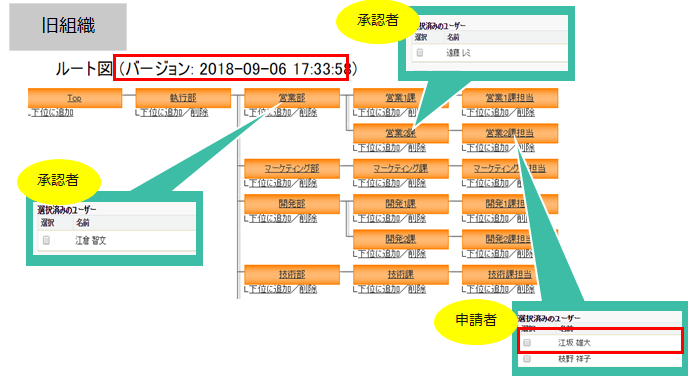This screenshot has width=697, height=390.
Task: Select the checkbox for 江坂 雄大
Action: point(527,343)
